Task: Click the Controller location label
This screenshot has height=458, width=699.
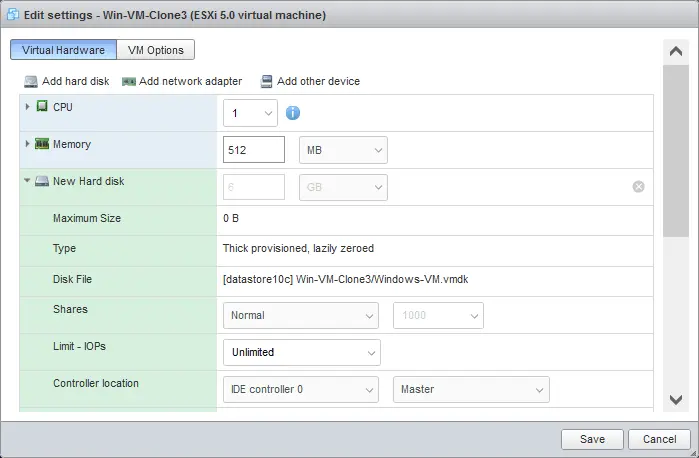Action: click(96, 383)
